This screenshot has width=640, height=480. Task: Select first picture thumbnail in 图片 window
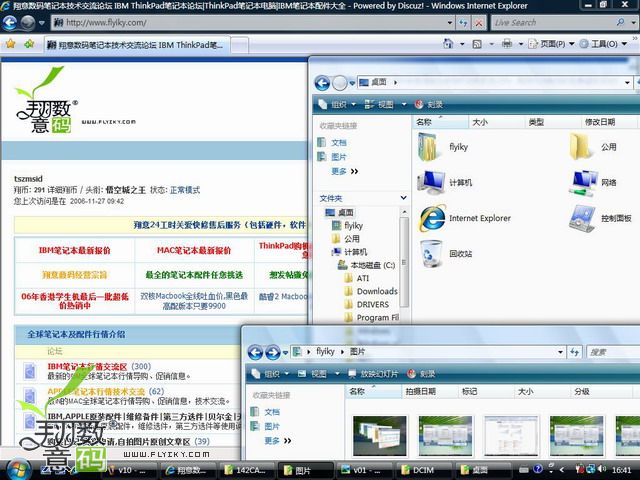click(380, 436)
